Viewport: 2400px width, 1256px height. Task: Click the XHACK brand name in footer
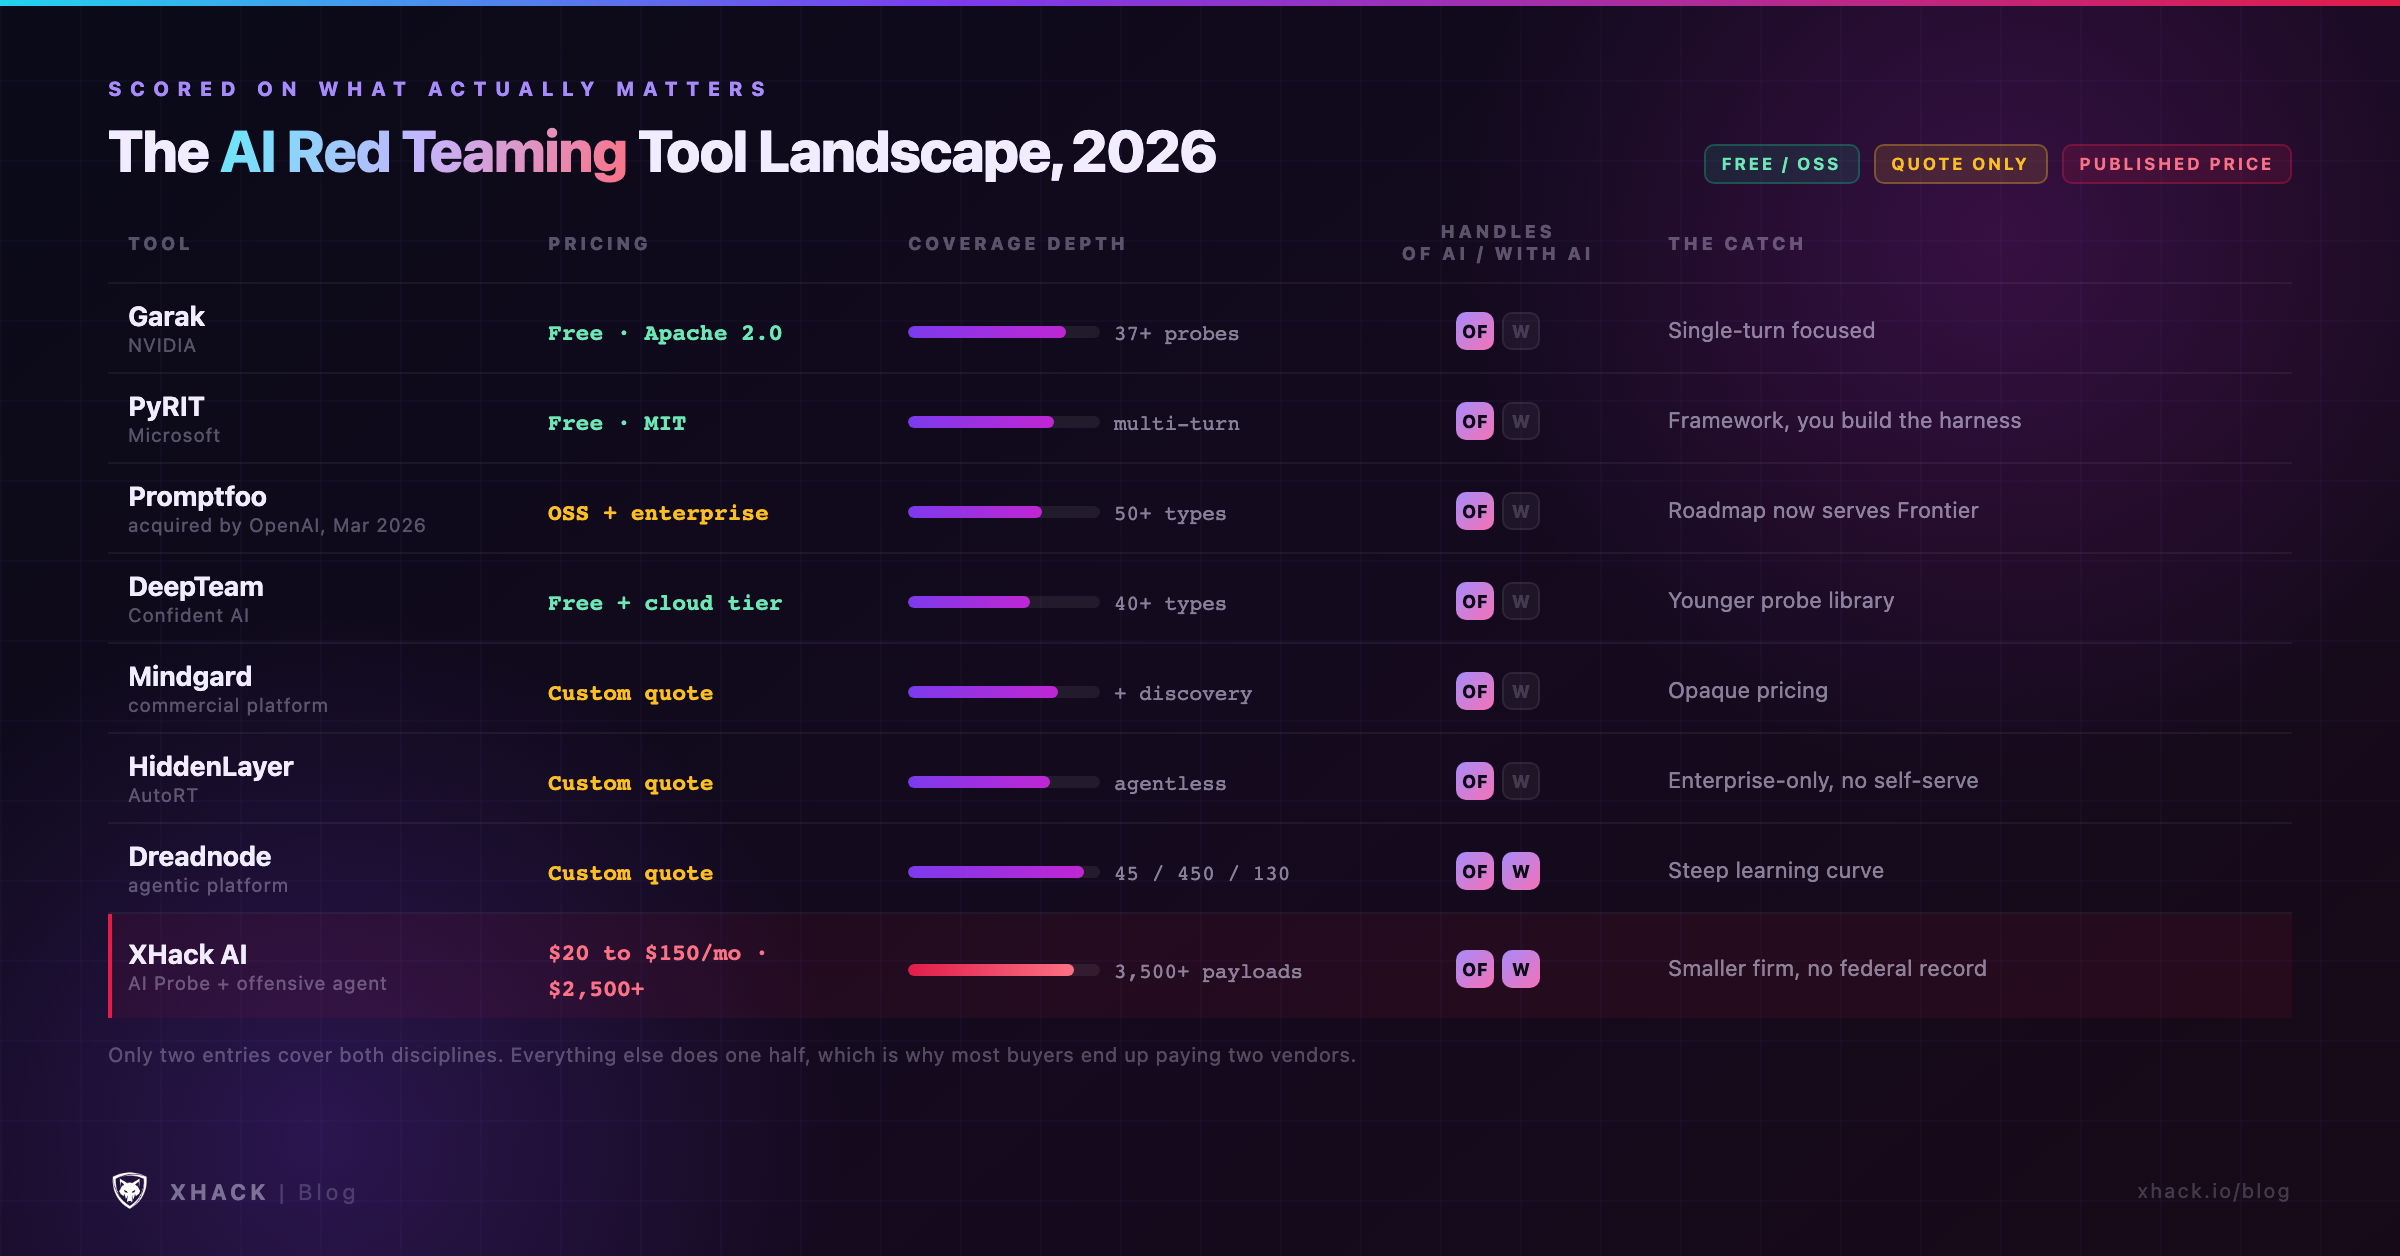point(219,1192)
